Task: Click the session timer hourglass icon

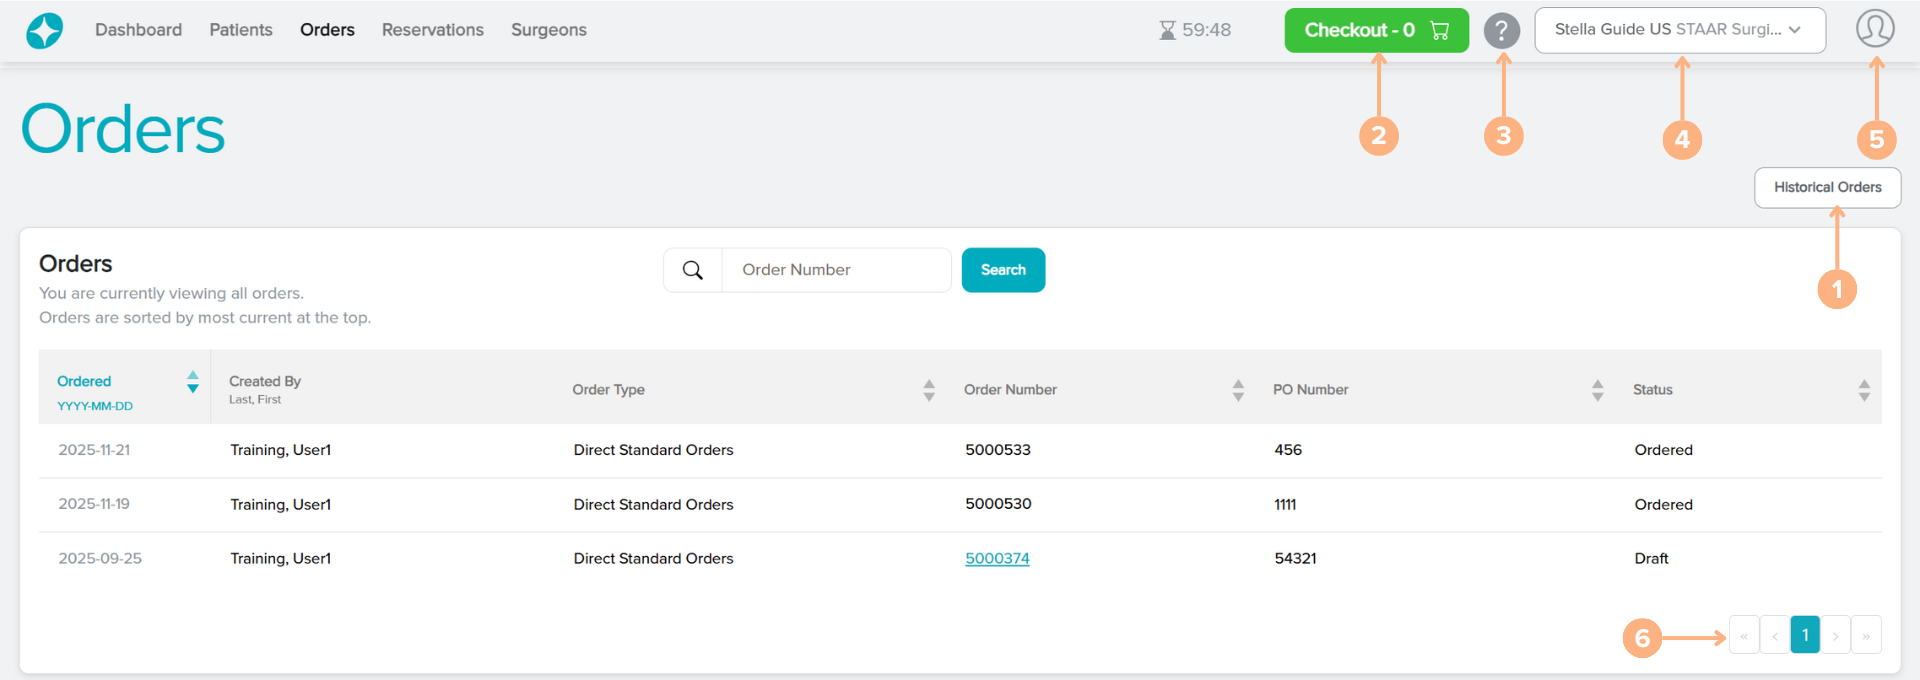Action: tap(1167, 31)
